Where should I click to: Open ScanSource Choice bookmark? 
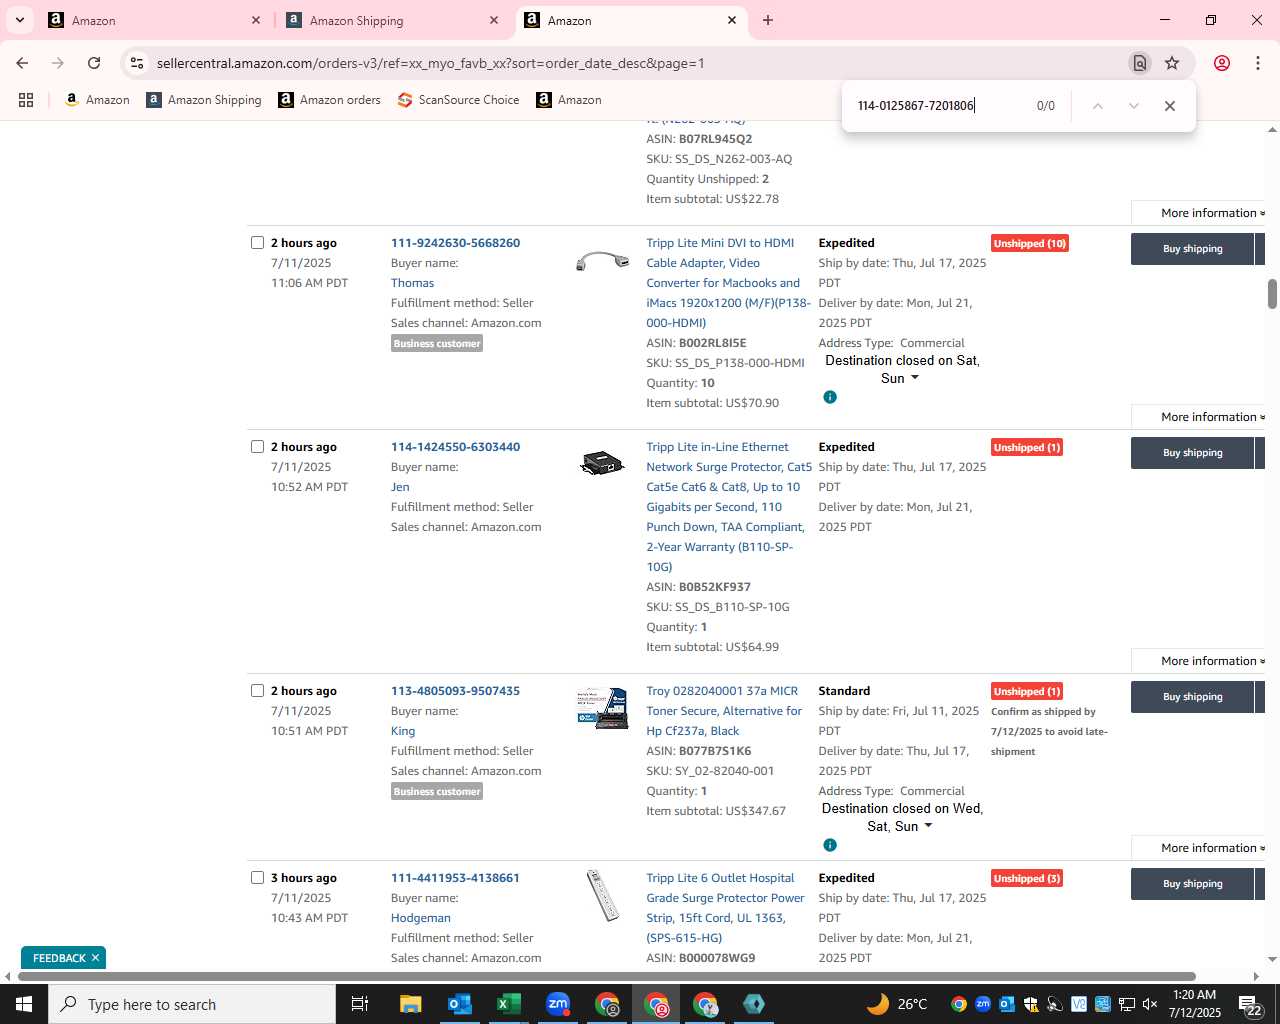(458, 100)
